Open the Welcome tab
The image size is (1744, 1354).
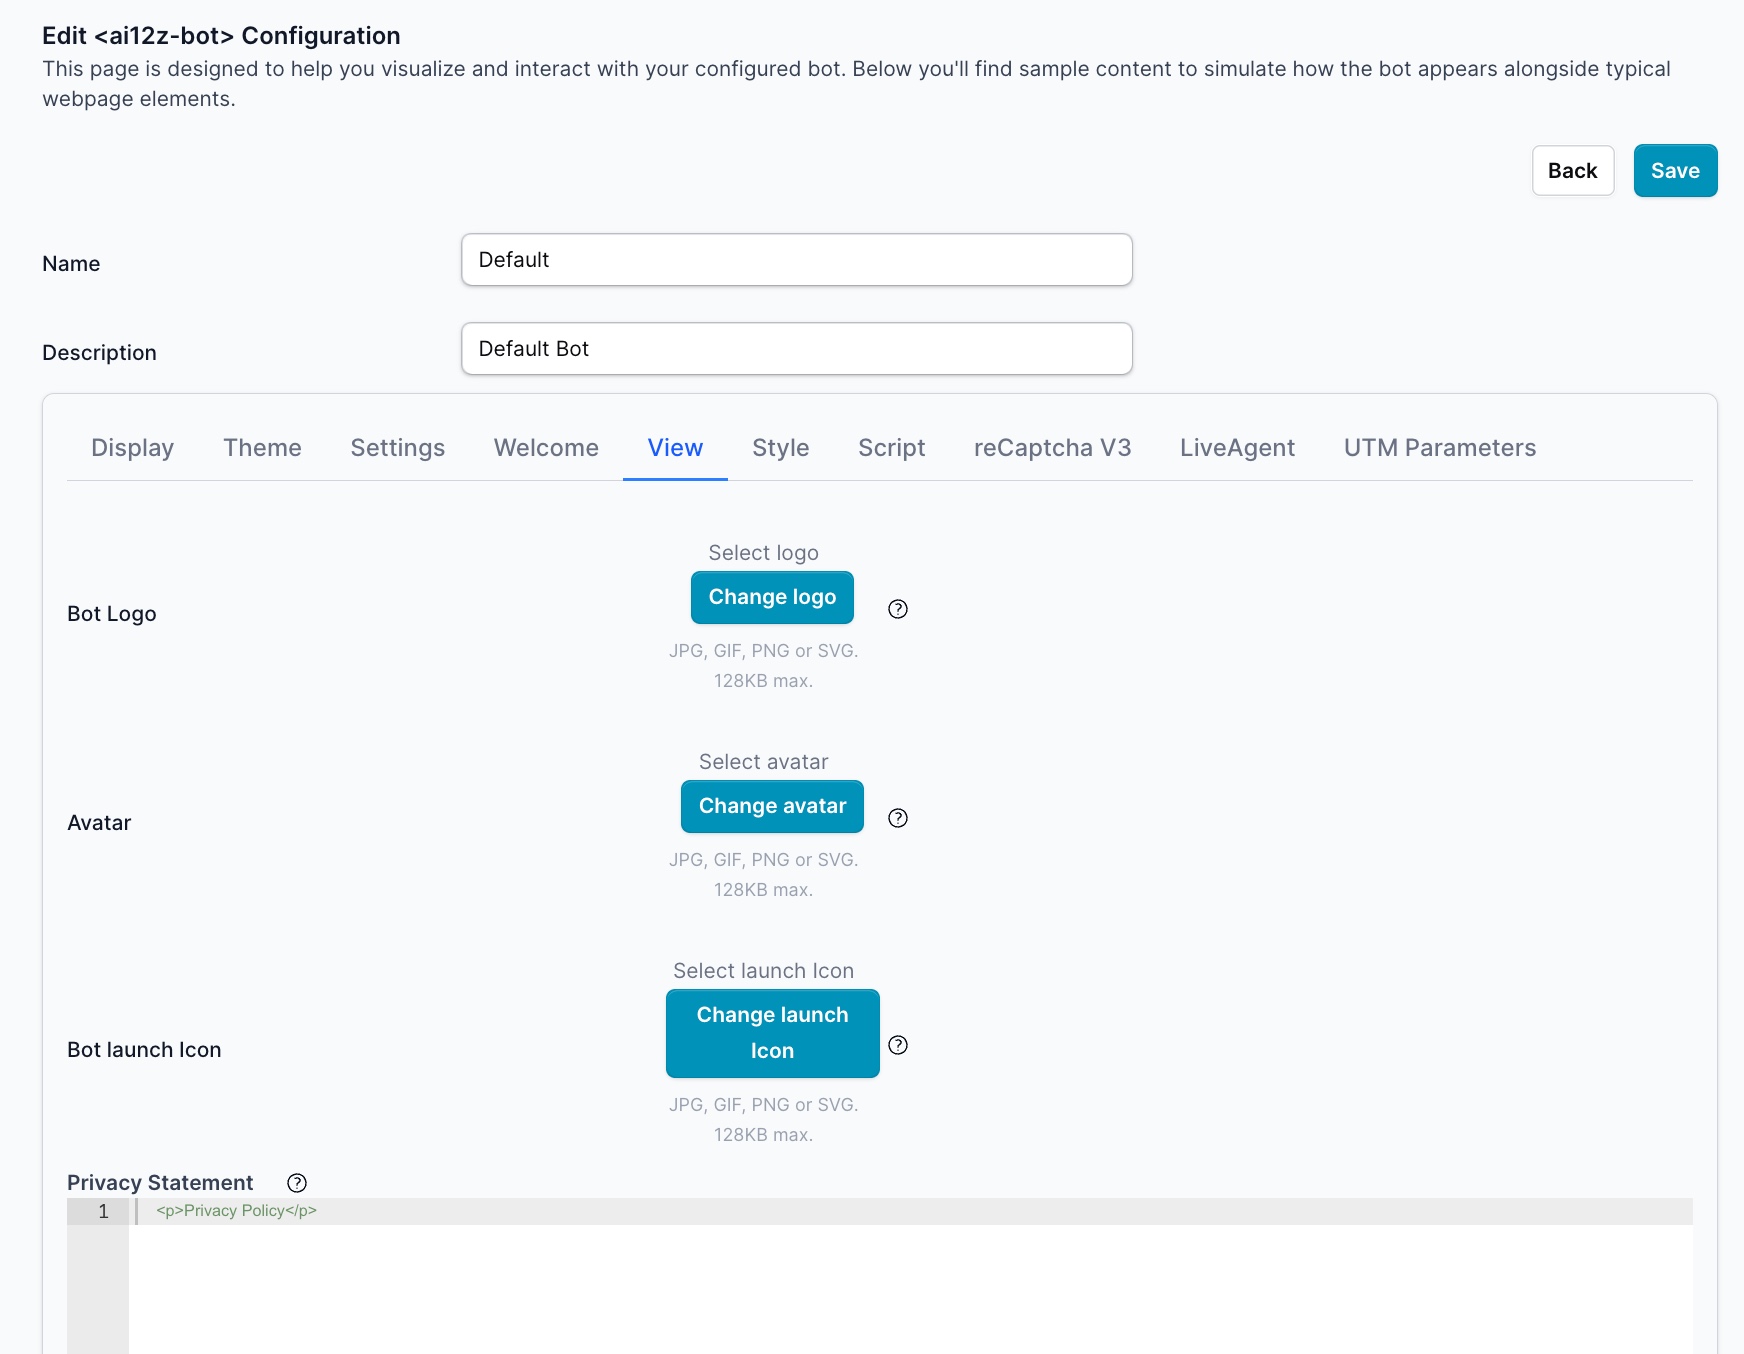coord(546,448)
